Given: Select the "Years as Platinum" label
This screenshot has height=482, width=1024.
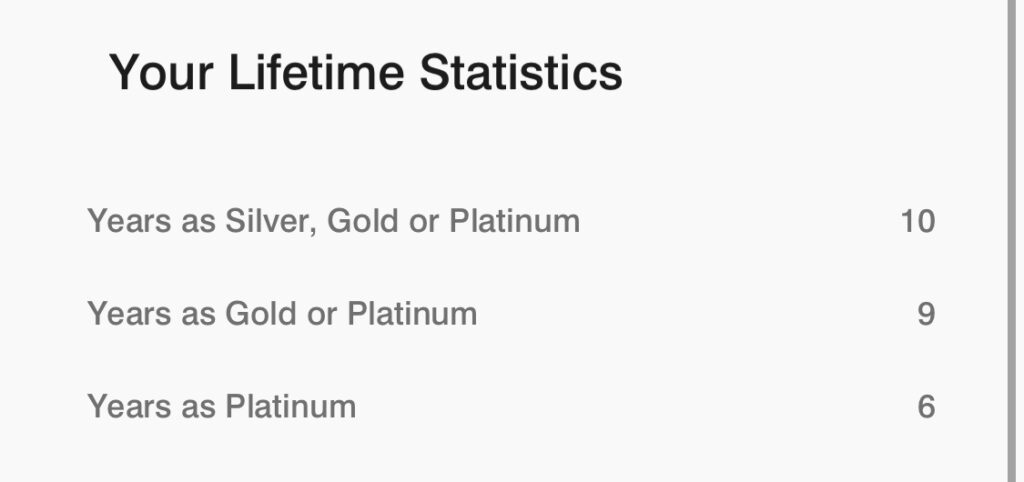Looking at the screenshot, I should (221, 407).
